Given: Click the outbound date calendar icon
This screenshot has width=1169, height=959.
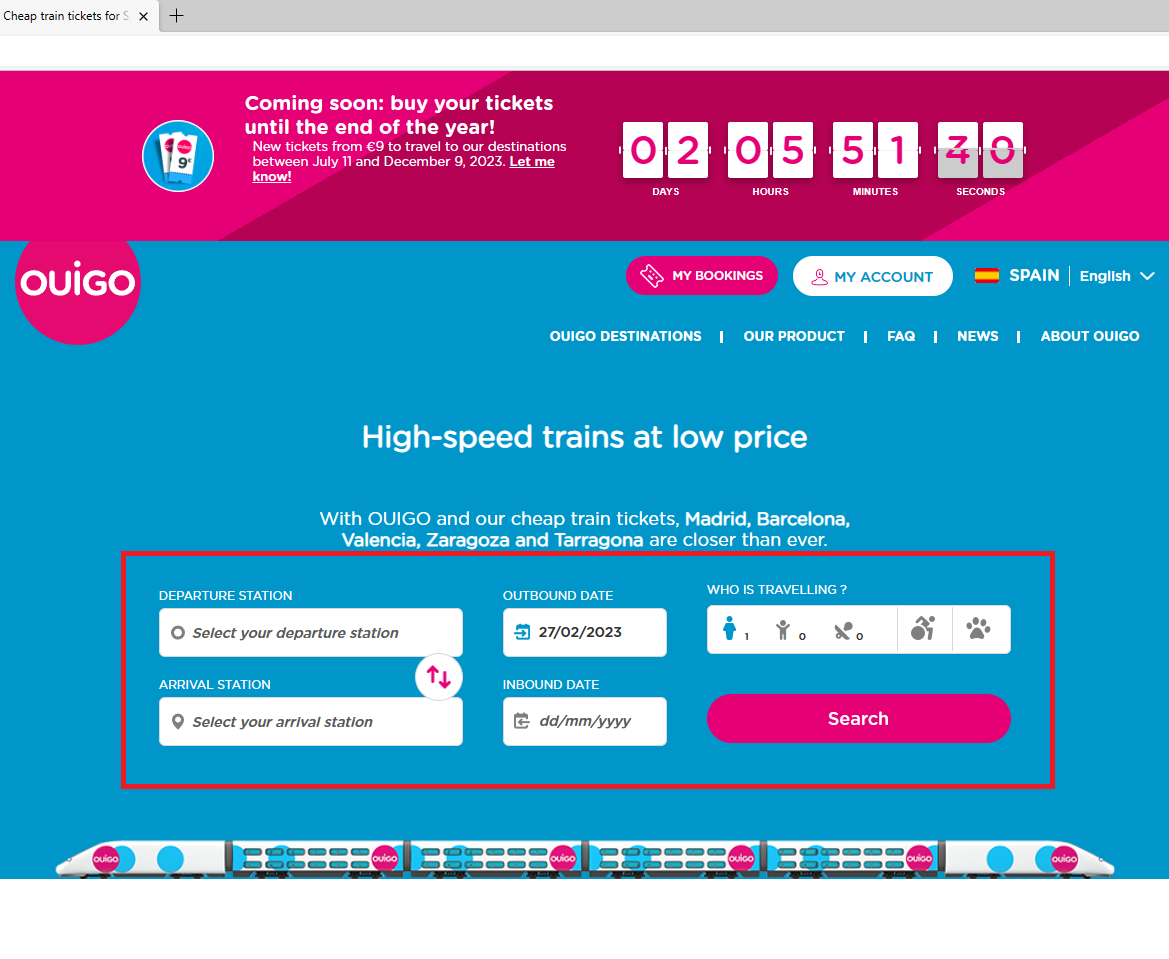Looking at the screenshot, I should click(522, 632).
